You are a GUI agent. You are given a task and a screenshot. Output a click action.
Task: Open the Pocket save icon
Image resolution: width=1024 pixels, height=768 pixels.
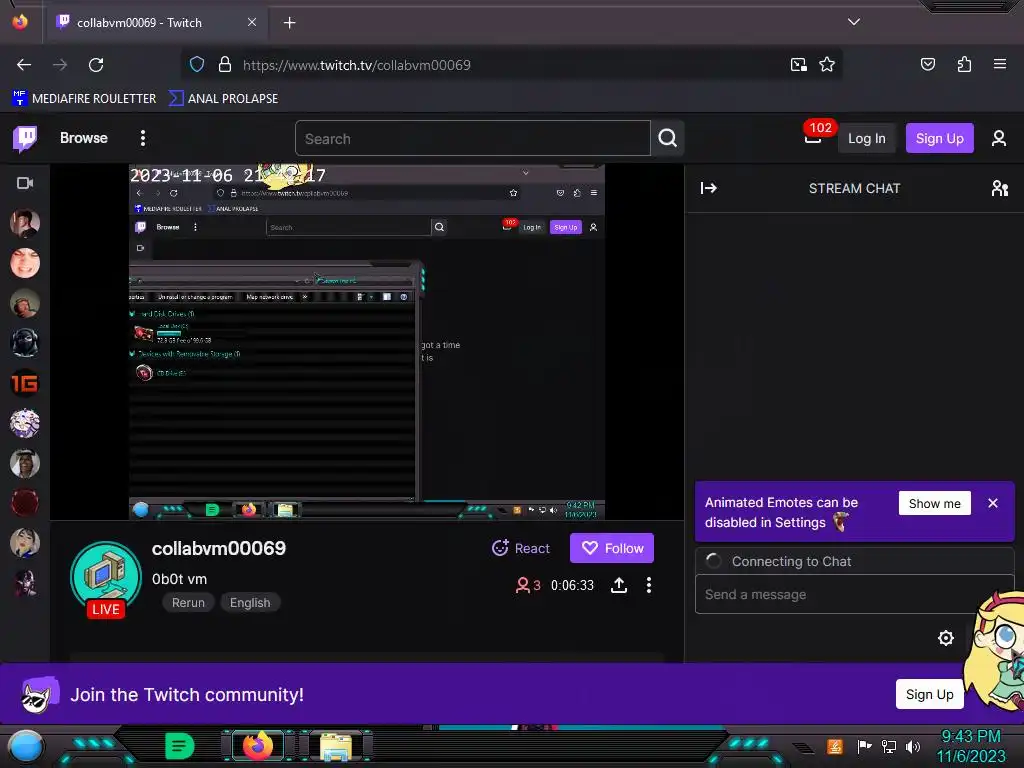point(927,65)
